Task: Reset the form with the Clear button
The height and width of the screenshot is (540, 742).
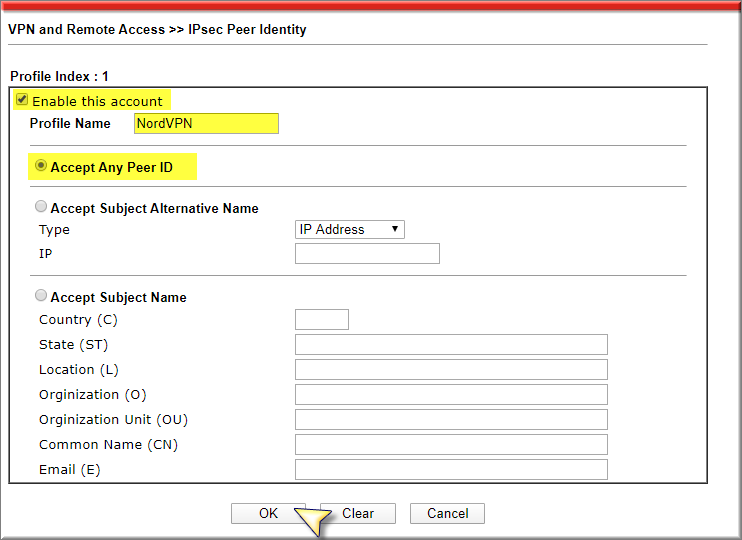Action: coord(358,513)
